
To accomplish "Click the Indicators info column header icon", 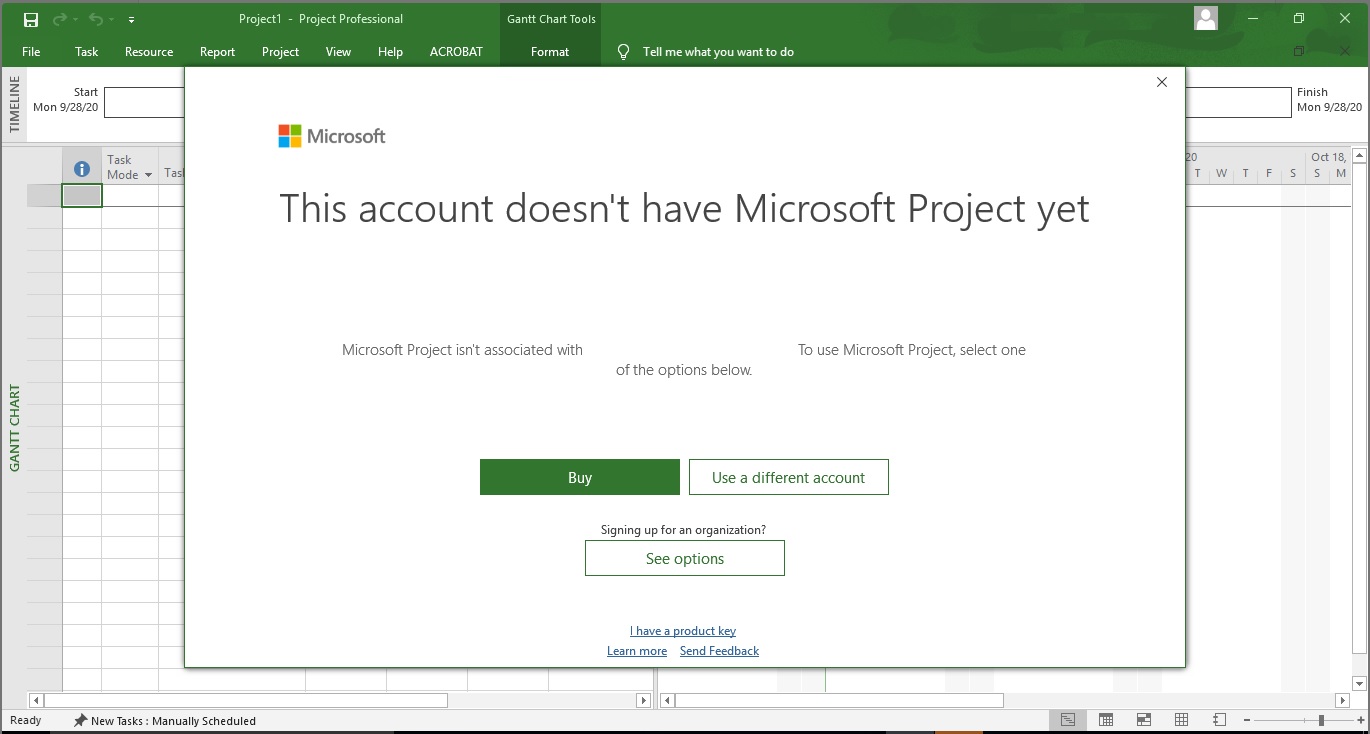I will point(82,169).
